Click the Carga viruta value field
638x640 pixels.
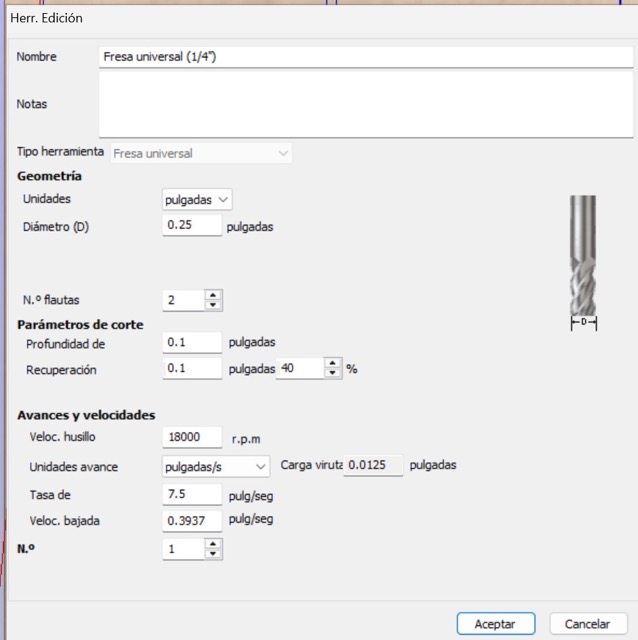pos(373,465)
